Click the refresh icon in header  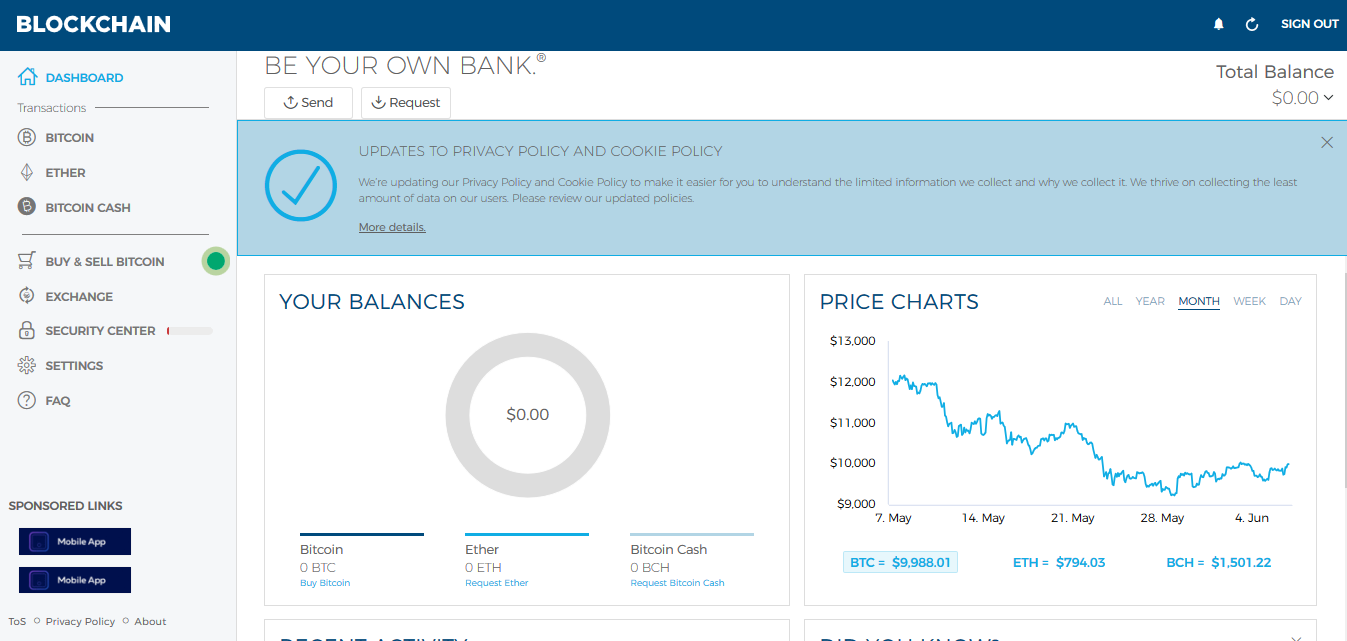click(1251, 24)
